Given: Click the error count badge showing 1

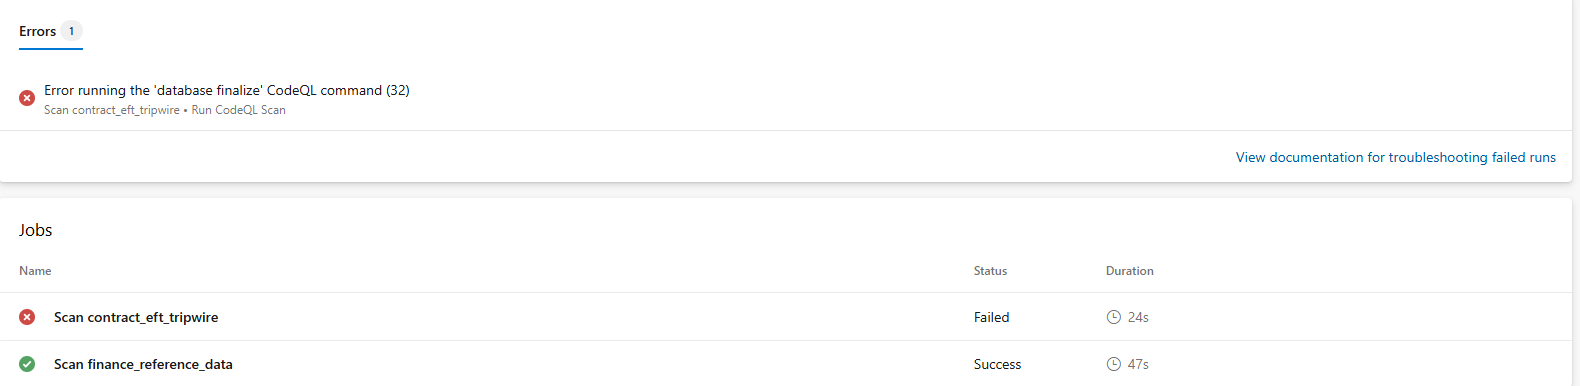Looking at the screenshot, I should (x=71, y=31).
